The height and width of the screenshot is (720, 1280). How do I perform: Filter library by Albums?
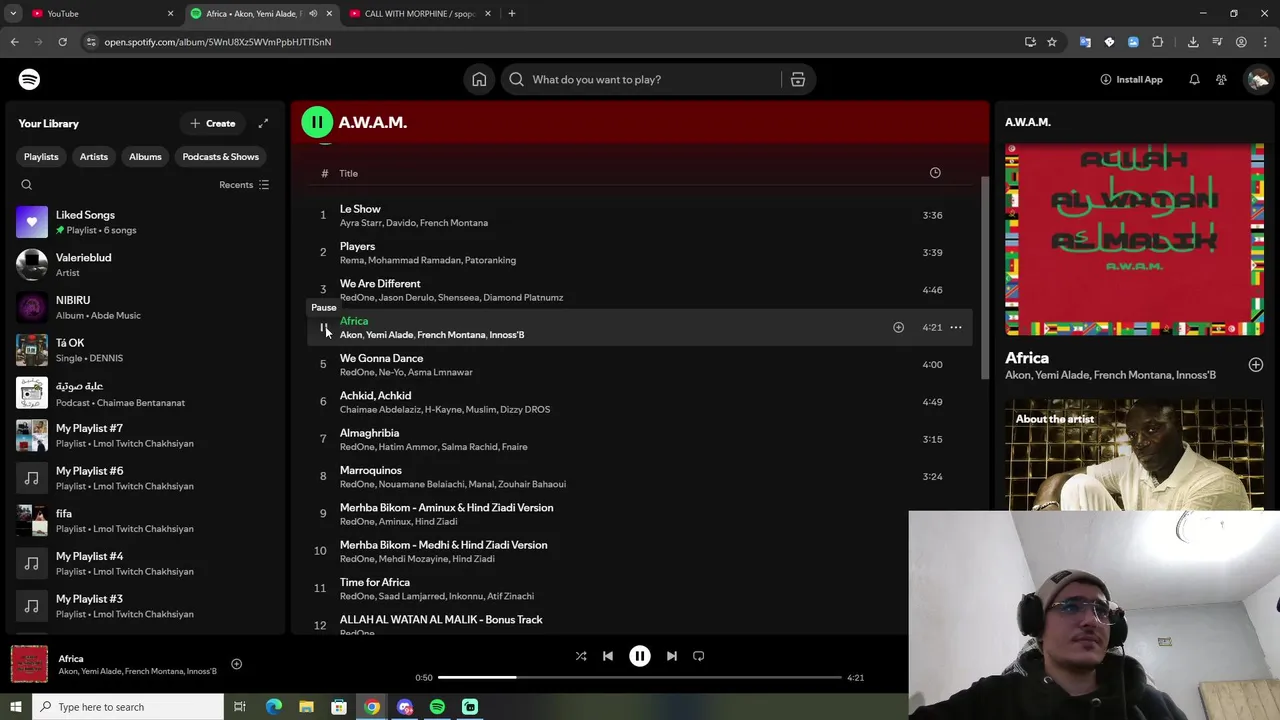pos(145,157)
